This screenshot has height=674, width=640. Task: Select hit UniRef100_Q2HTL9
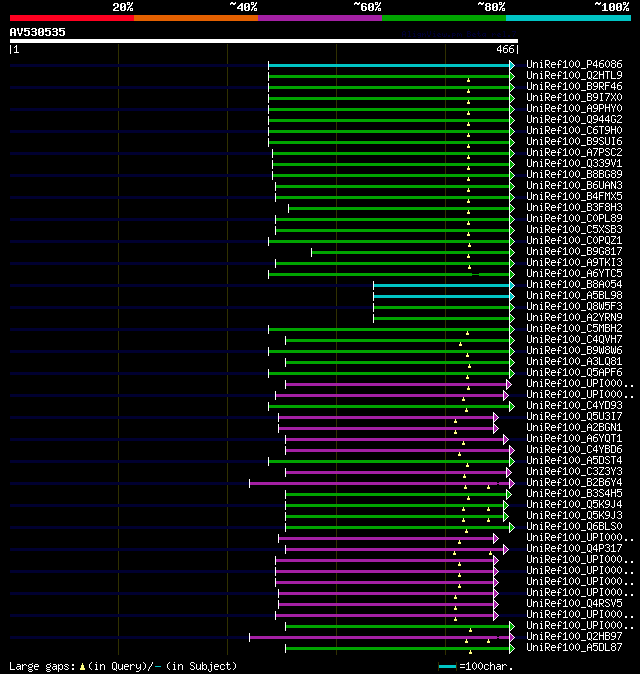click(x=574, y=75)
